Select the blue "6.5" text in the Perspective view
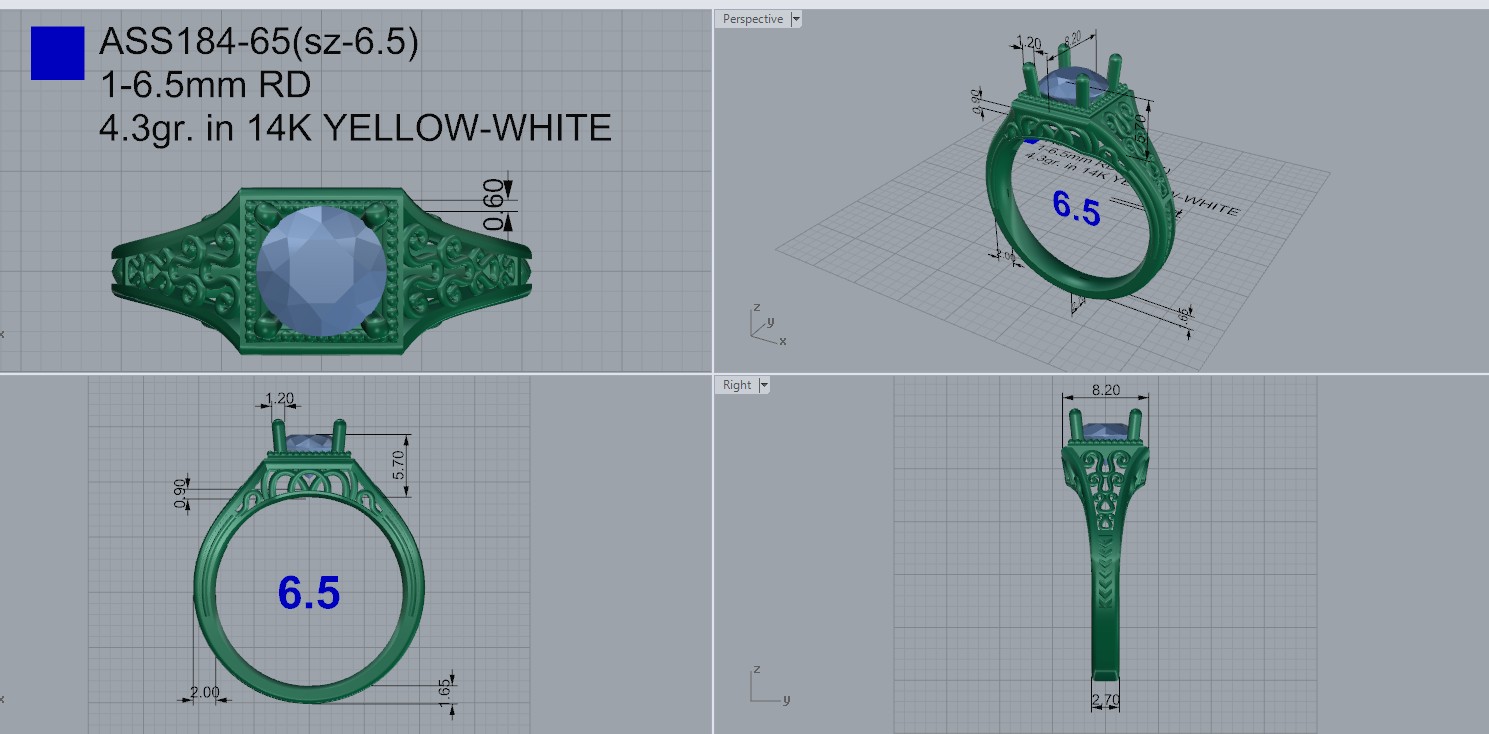This screenshot has width=1489, height=734. (1076, 208)
